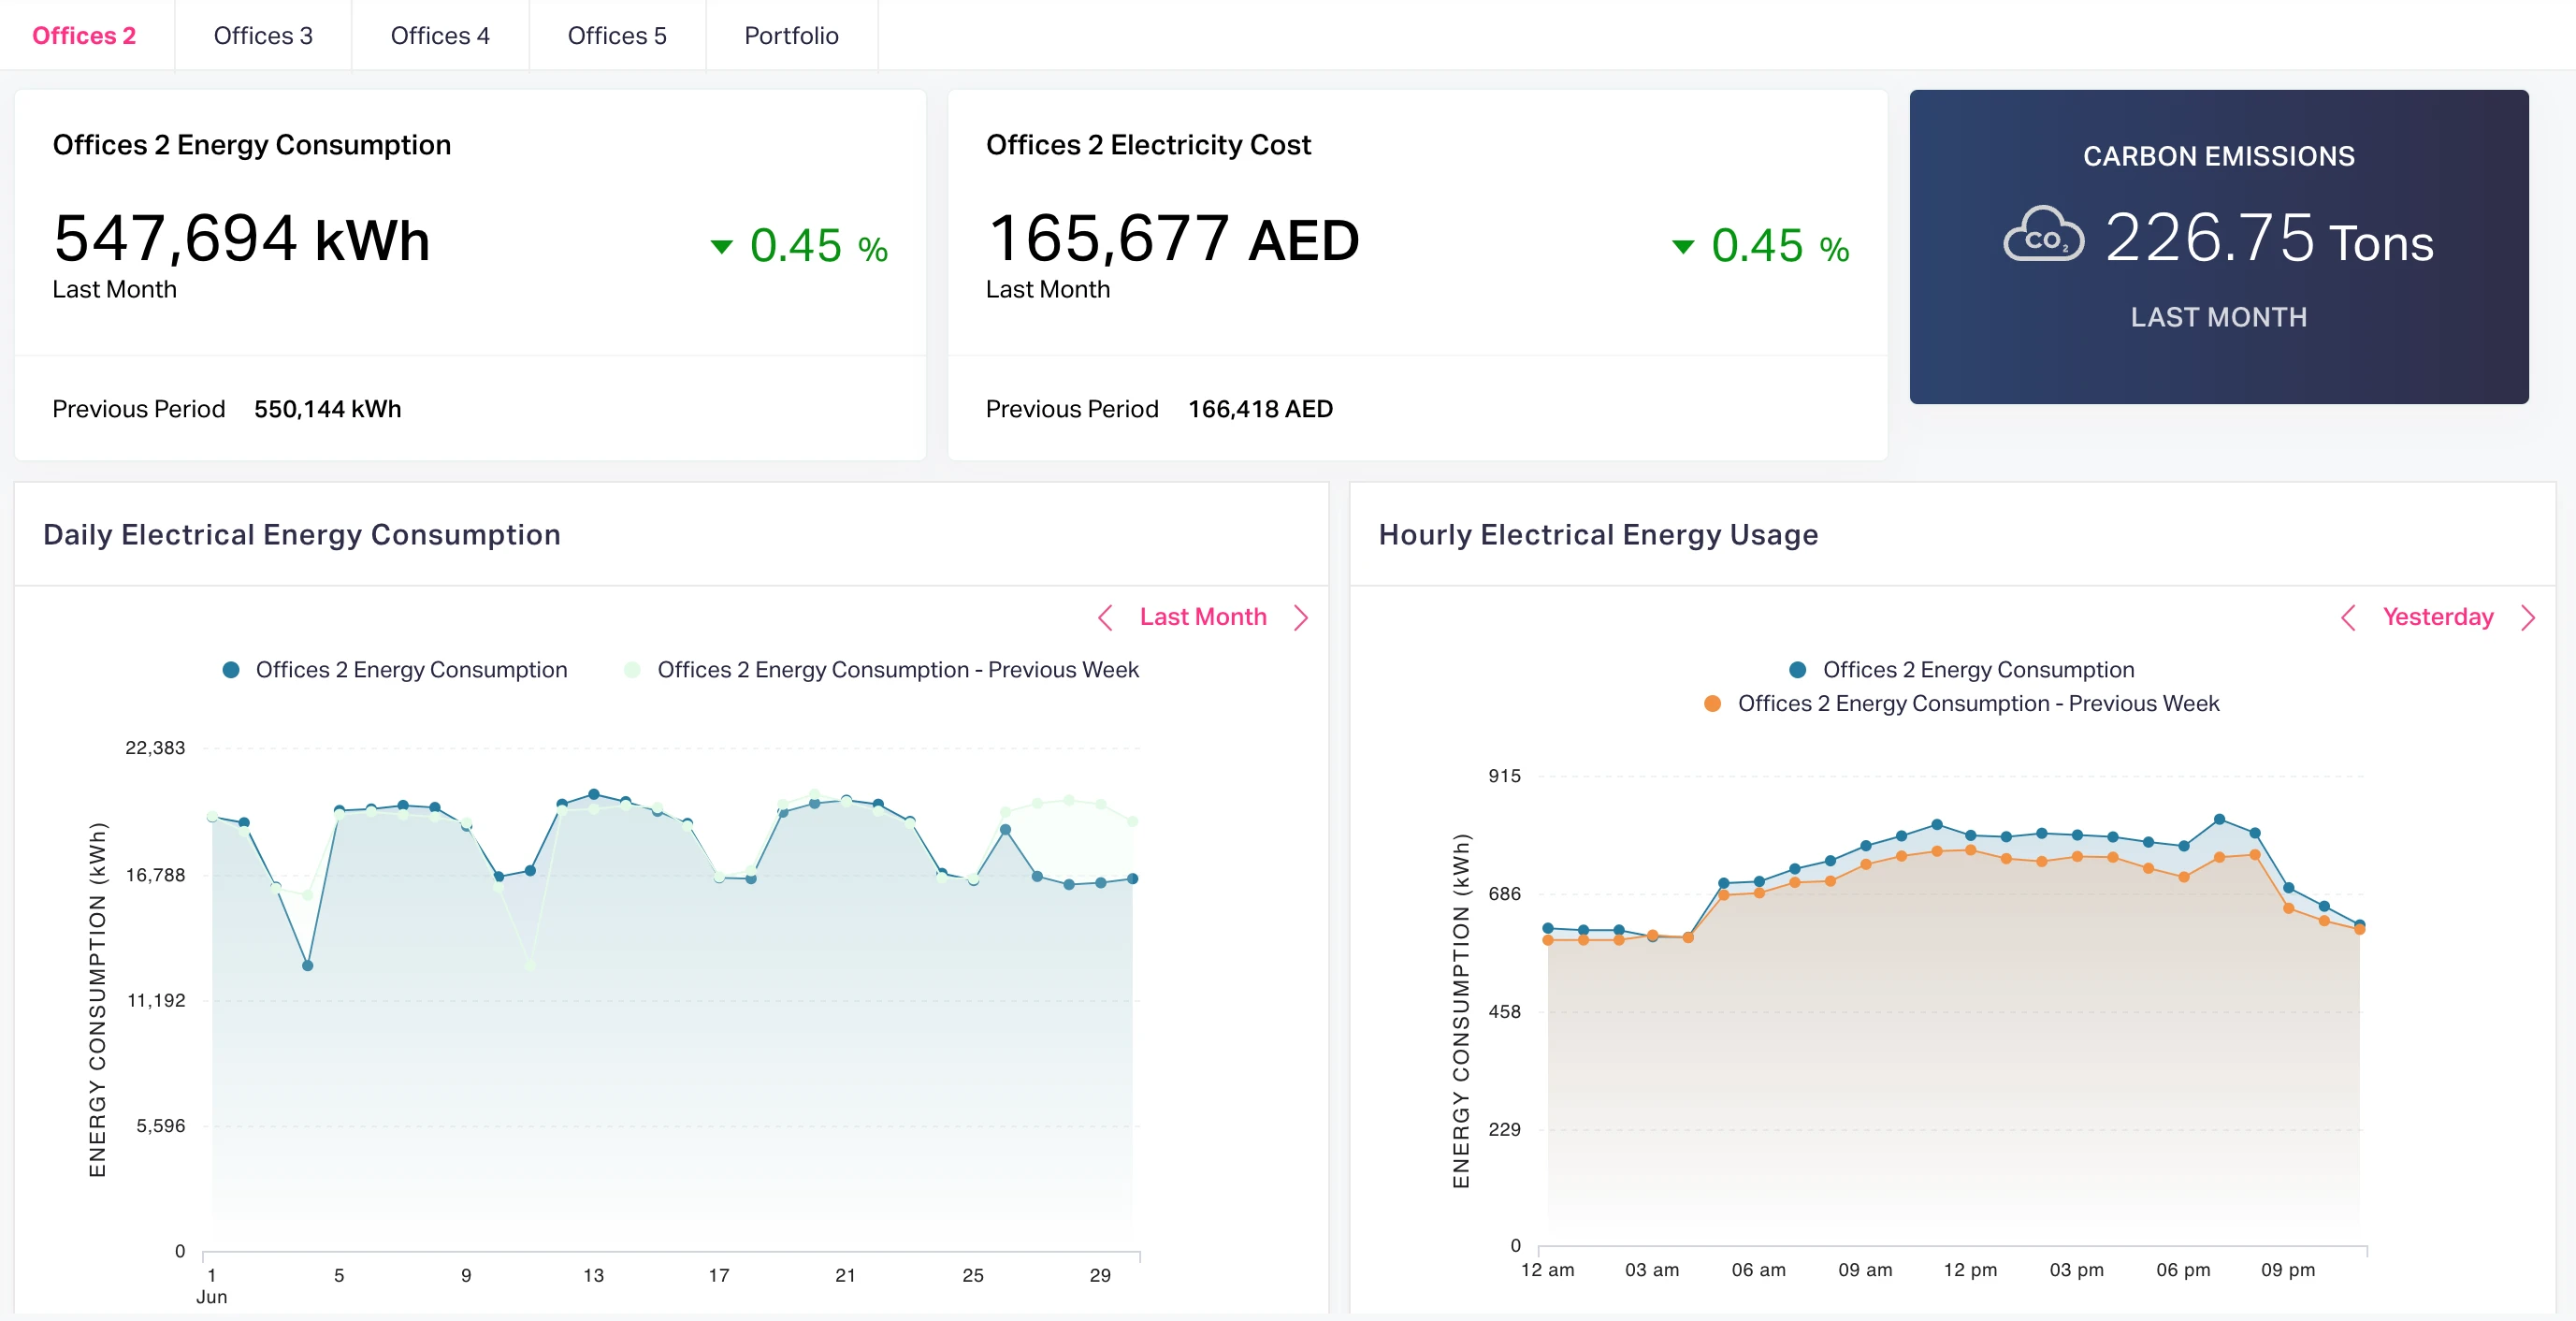The image size is (2576, 1321).
Task: Select the Offices 5 tab
Action: point(616,35)
